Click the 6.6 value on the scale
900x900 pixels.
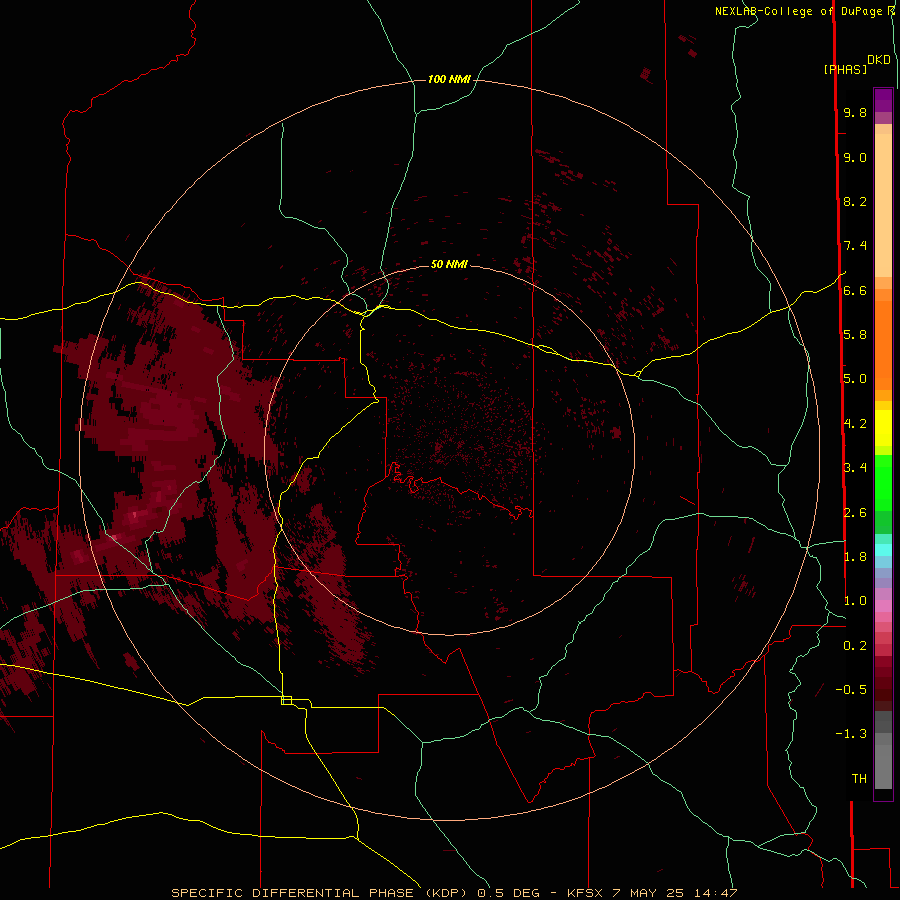coord(855,291)
